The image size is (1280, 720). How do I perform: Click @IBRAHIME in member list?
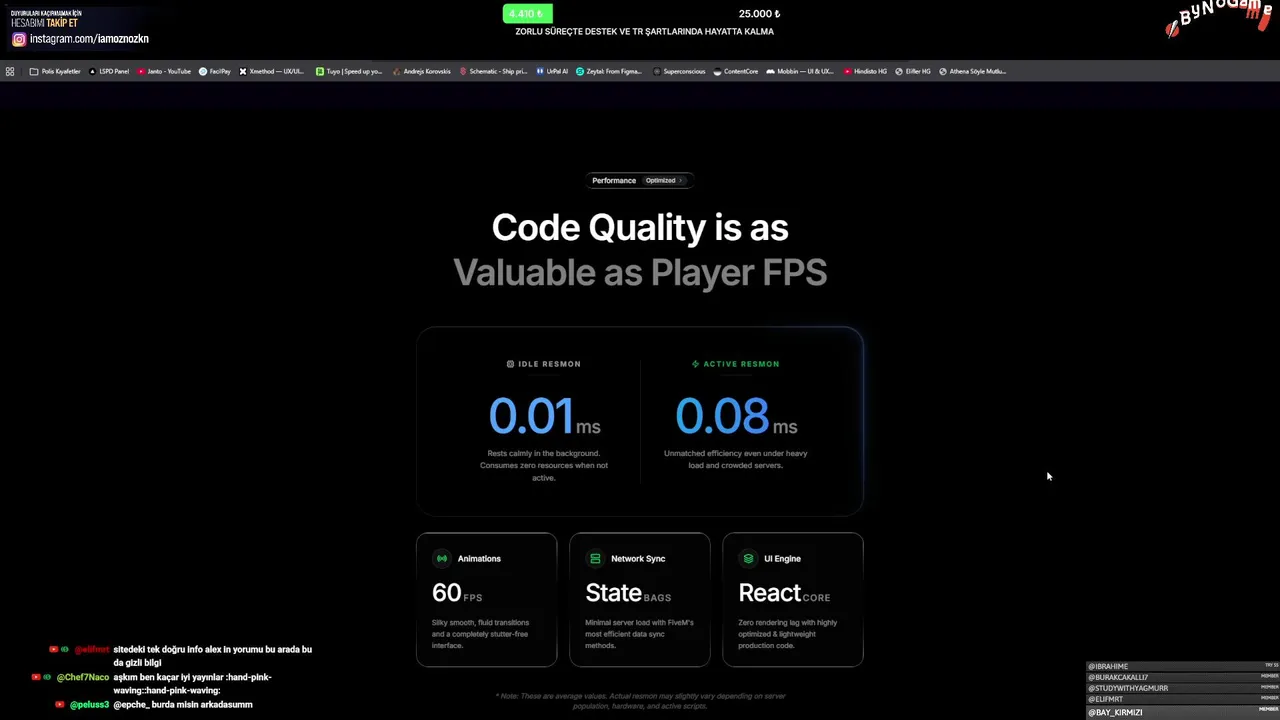tap(1108, 666)
